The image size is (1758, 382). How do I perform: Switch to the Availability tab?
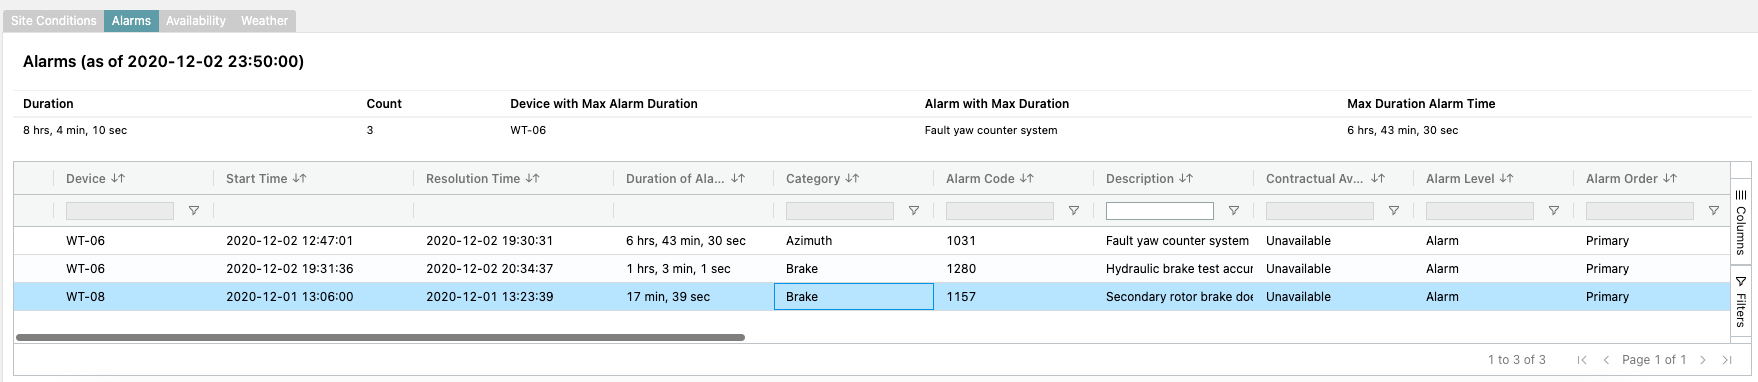196,21
